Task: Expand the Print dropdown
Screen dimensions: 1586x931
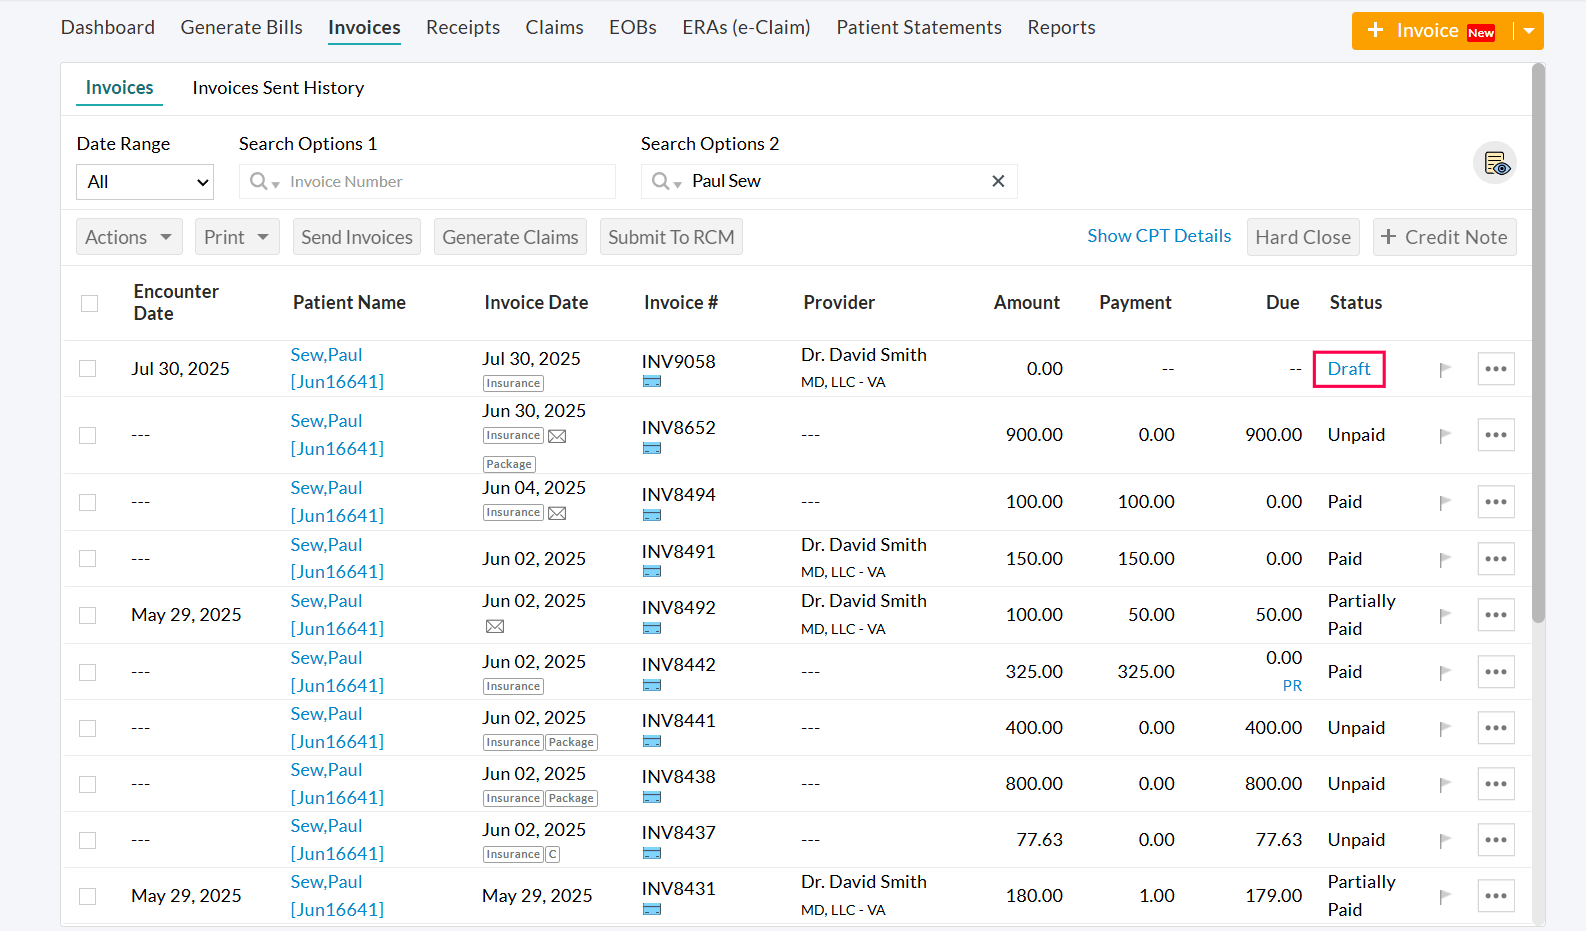Action: pyautogui.click(x=236, y=237)
